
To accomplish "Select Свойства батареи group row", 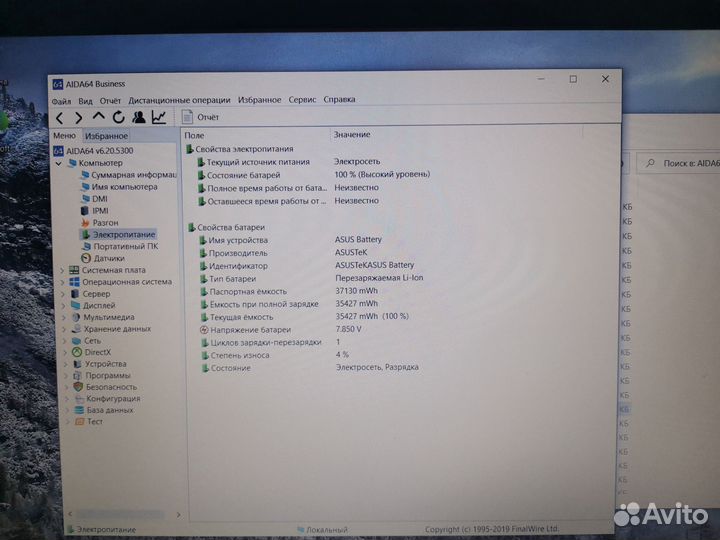I will [227, 227].
